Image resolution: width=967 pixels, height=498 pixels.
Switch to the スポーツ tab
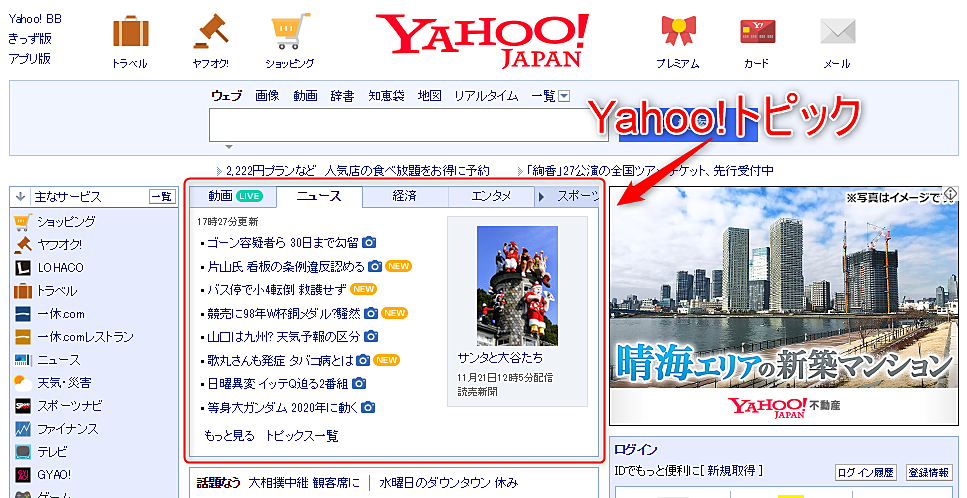point(577,197)
